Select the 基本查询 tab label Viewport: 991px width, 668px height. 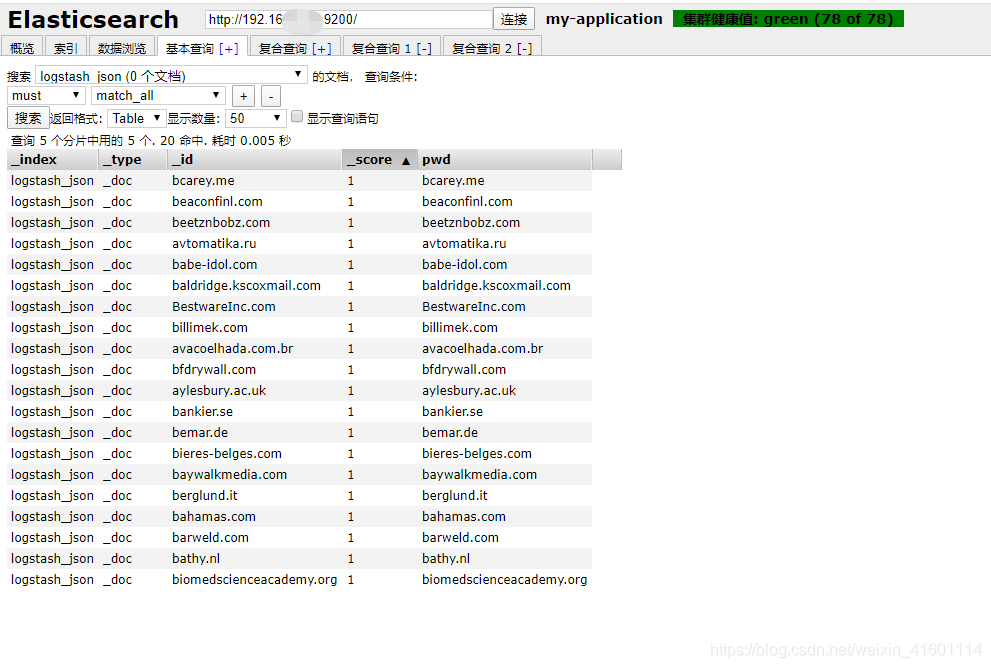point(190,49)
